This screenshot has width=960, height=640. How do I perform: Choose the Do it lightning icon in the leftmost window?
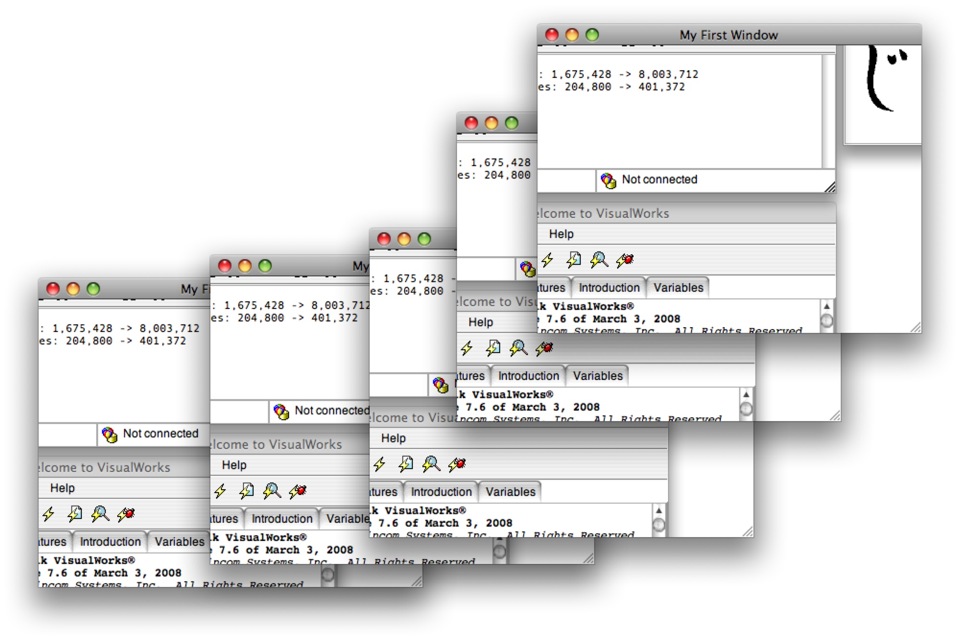point(48,514)
